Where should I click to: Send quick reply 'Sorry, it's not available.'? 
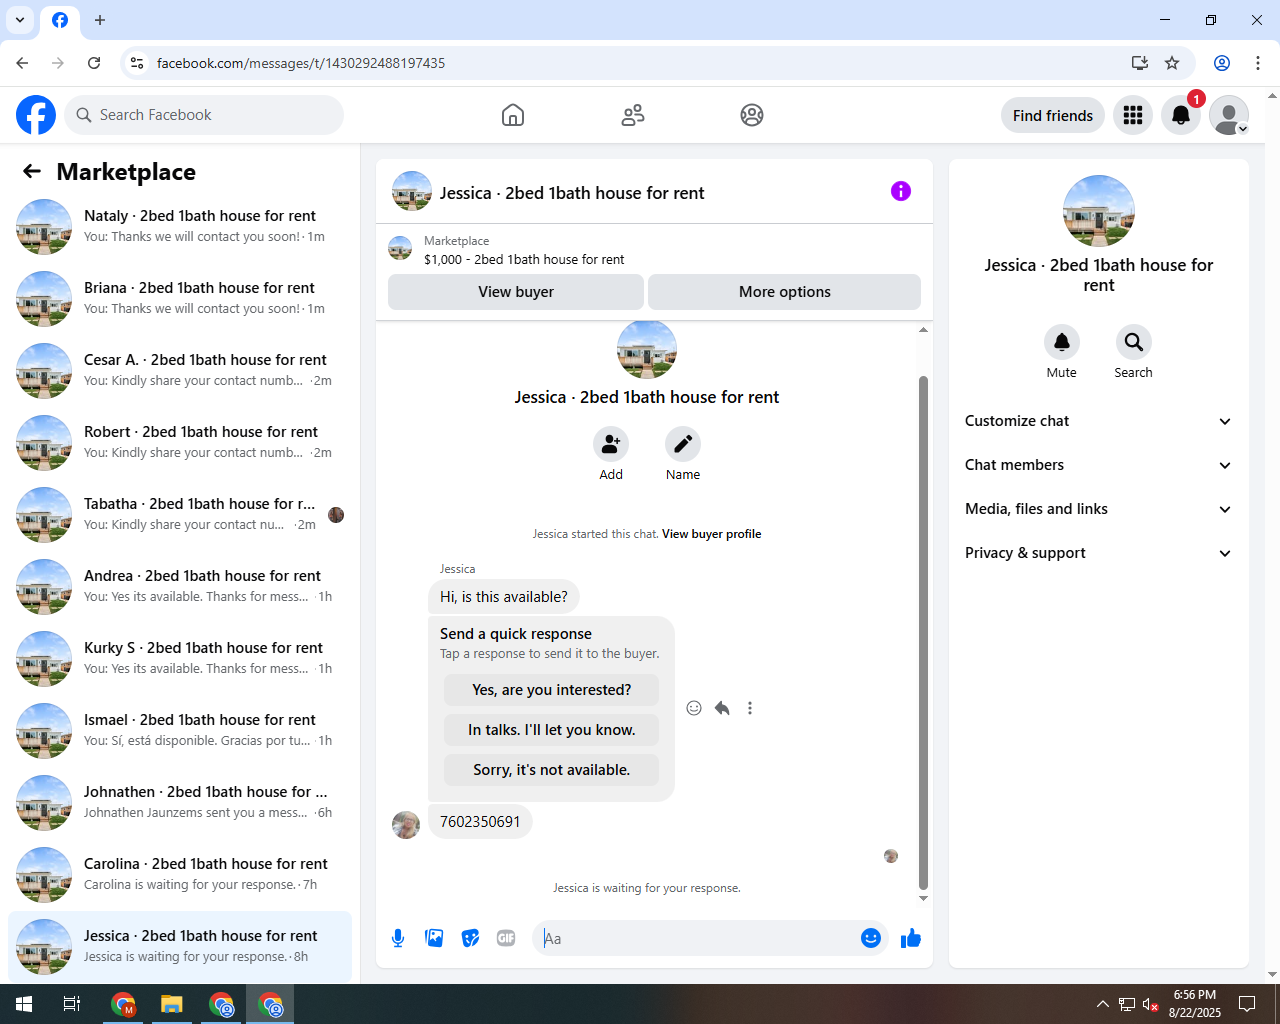click(x=551, y=770)
